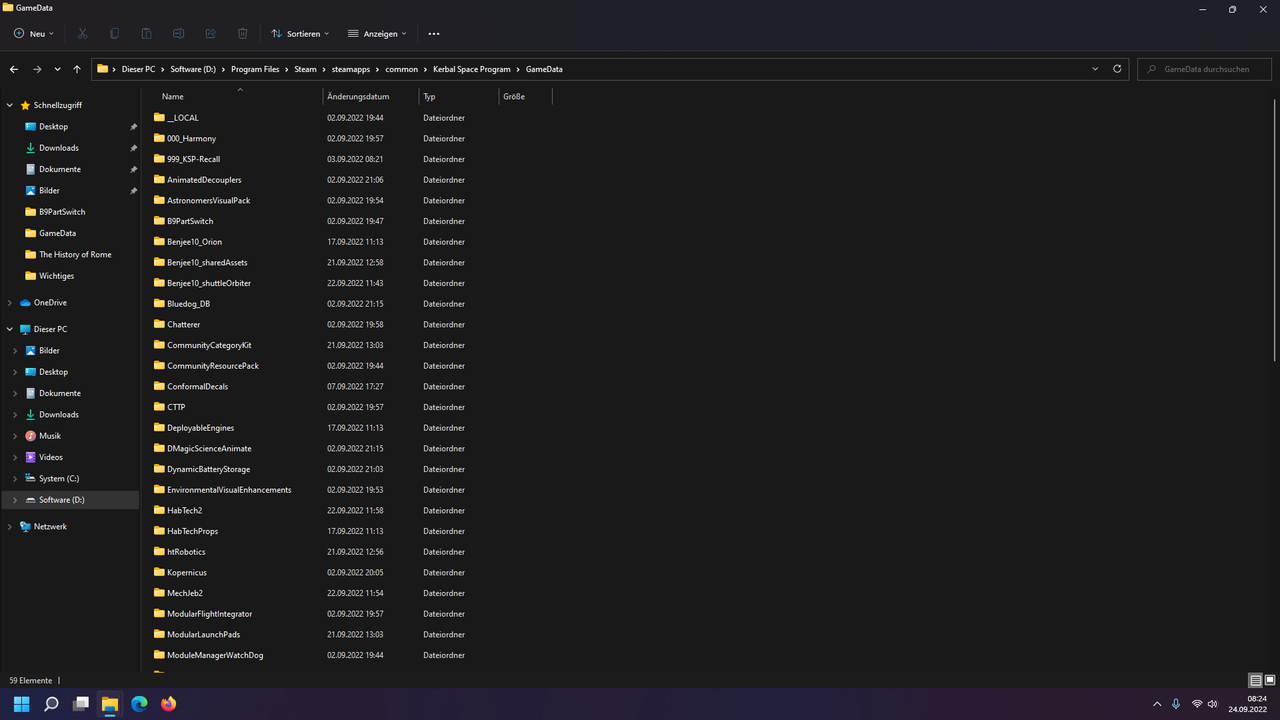Open the Neu dropdown button

34,33
